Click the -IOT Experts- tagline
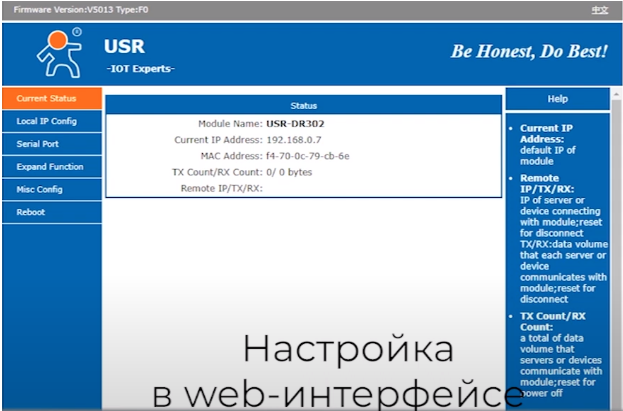 coord(141,69)
